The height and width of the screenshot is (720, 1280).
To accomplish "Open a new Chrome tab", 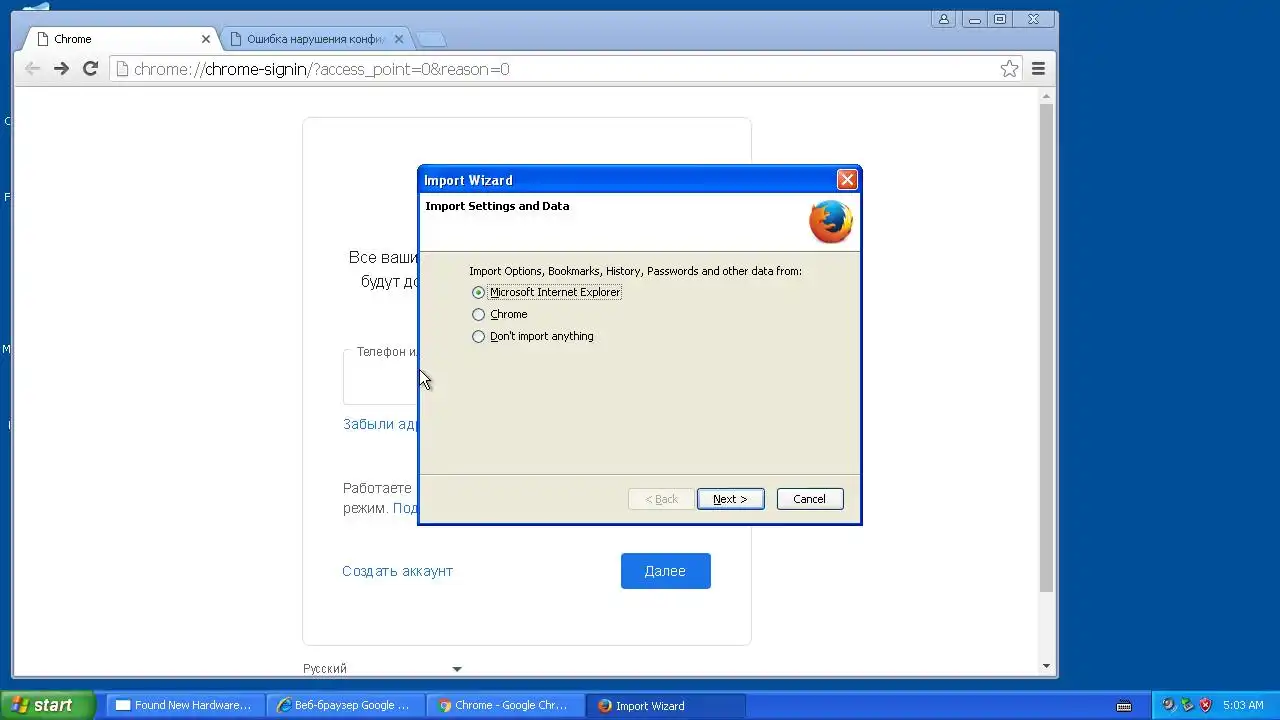I will pos(431,39).
